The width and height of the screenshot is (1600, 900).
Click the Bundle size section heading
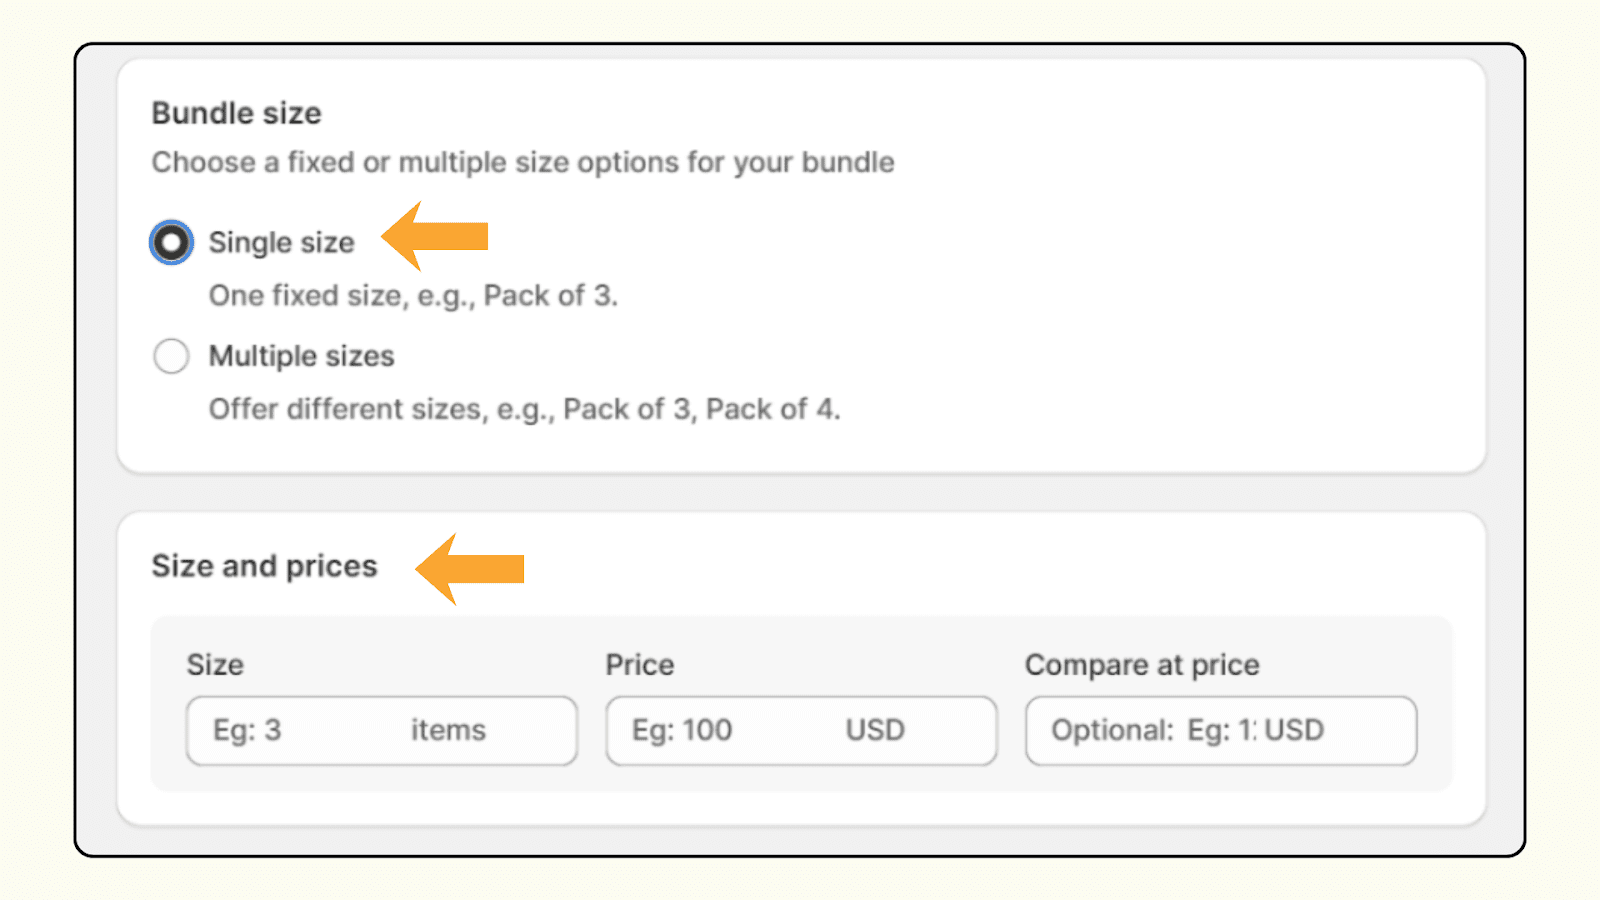coord(236,113)
